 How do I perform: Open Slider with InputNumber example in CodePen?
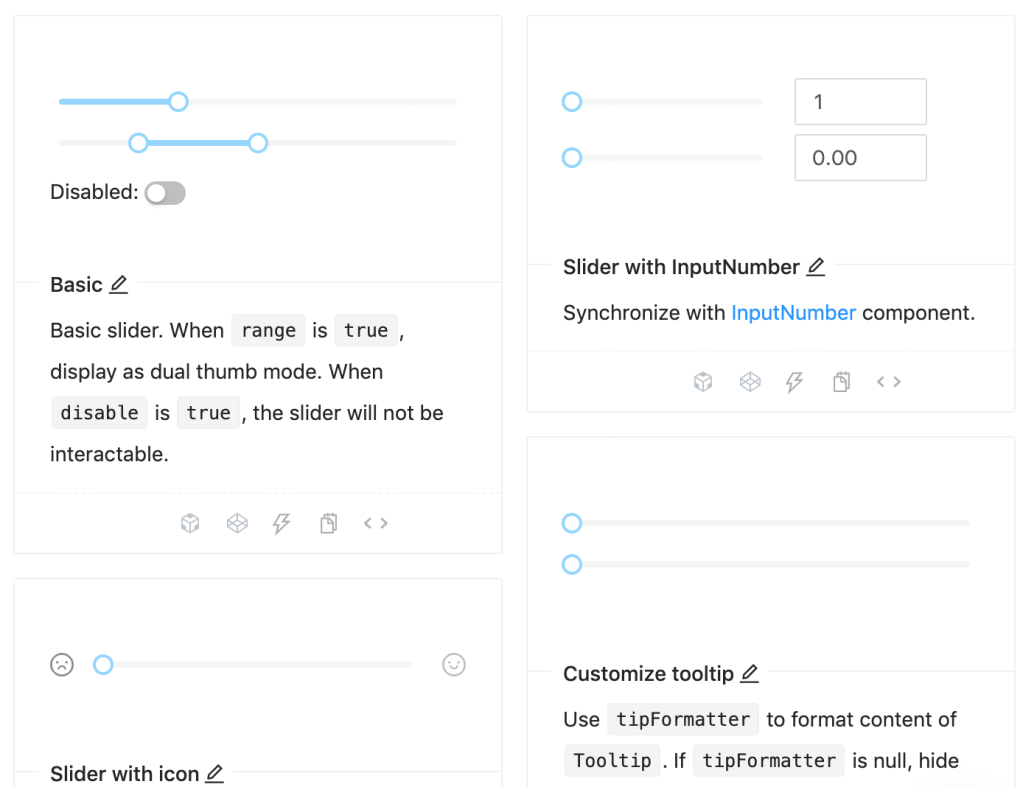(750, 381)
